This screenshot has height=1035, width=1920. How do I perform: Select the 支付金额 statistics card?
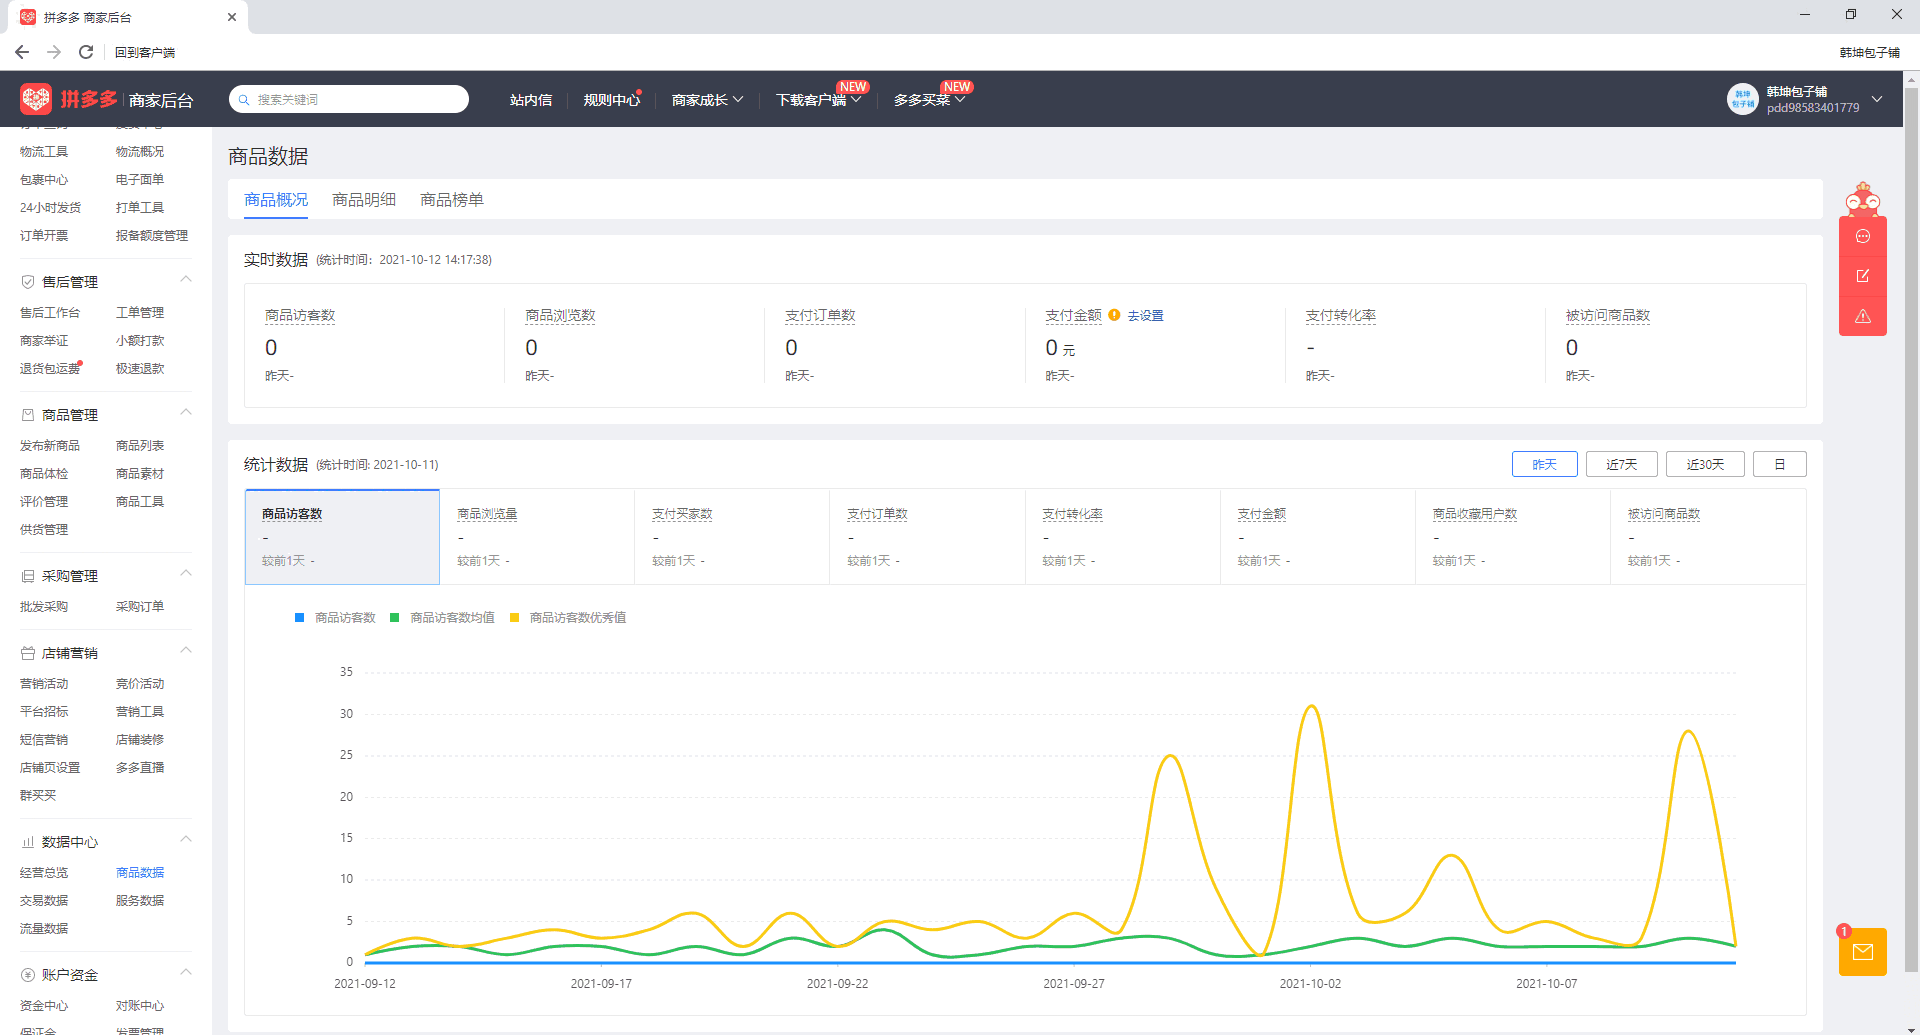pyautogui.click(x=1317, y=537)
